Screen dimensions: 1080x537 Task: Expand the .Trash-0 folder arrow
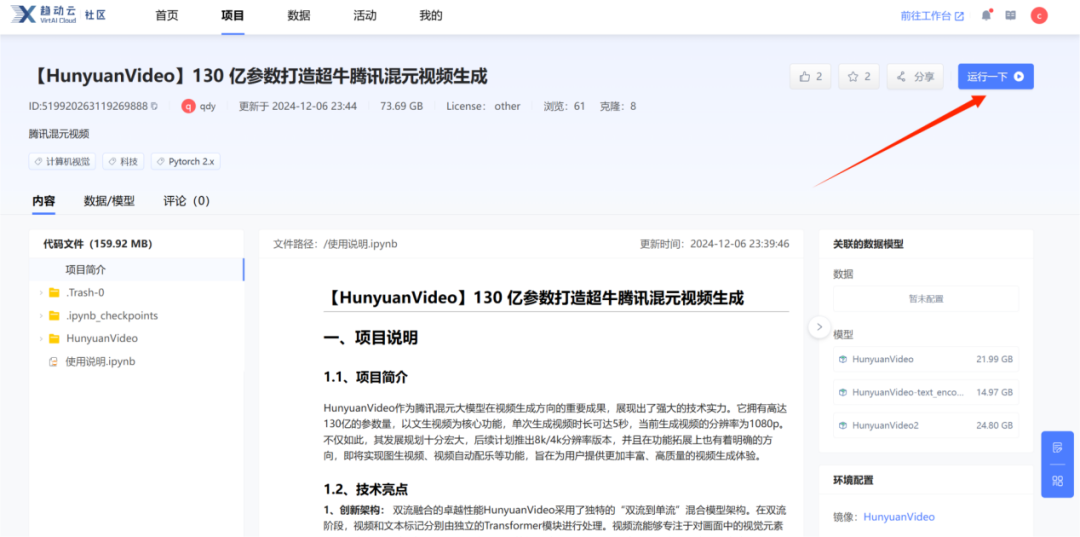[x=41, y=293]
